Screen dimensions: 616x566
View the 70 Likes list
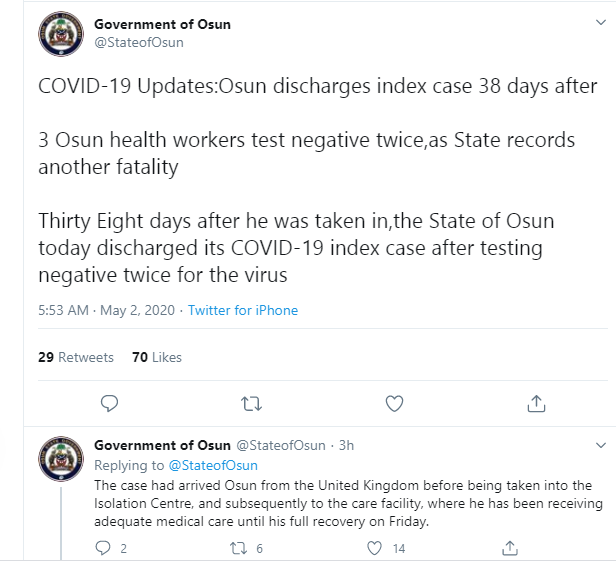tap(157, 357)
